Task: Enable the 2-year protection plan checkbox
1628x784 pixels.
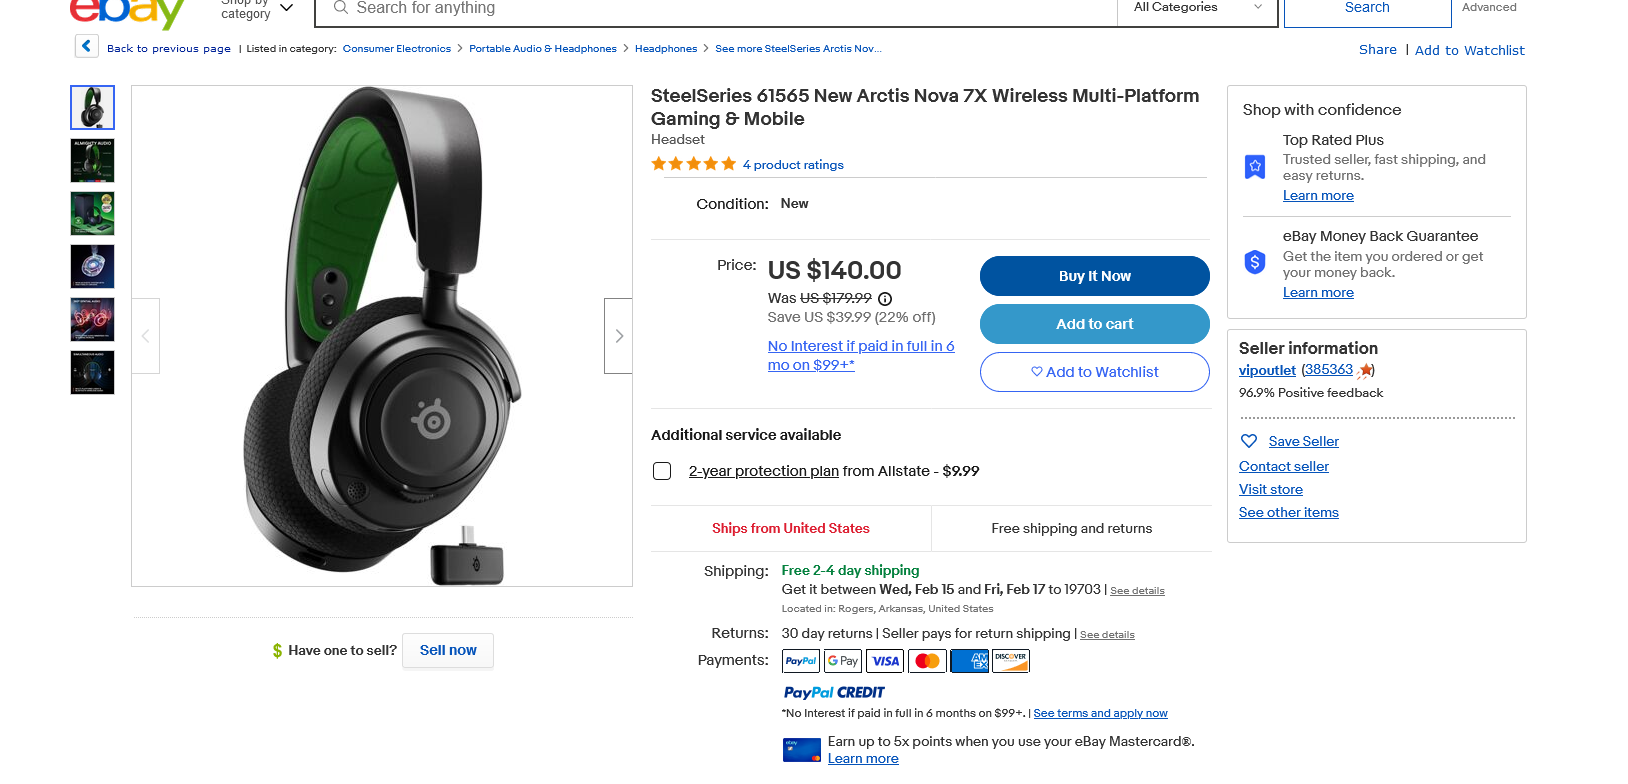Action: (662, 471)
